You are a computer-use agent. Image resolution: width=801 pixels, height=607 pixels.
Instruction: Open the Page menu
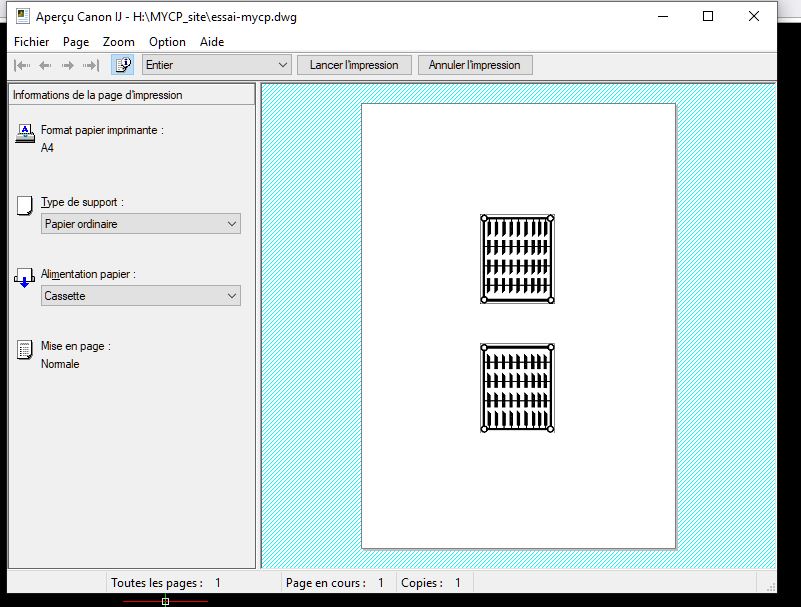point(76,42)
